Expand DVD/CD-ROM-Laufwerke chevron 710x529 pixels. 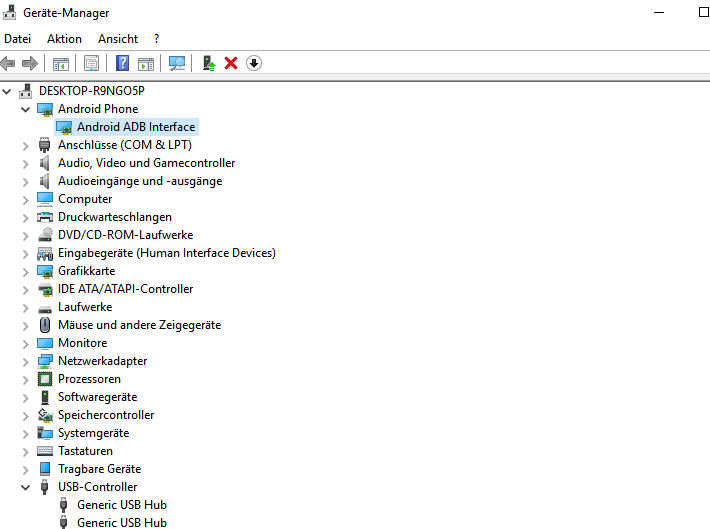coord(25,236)
